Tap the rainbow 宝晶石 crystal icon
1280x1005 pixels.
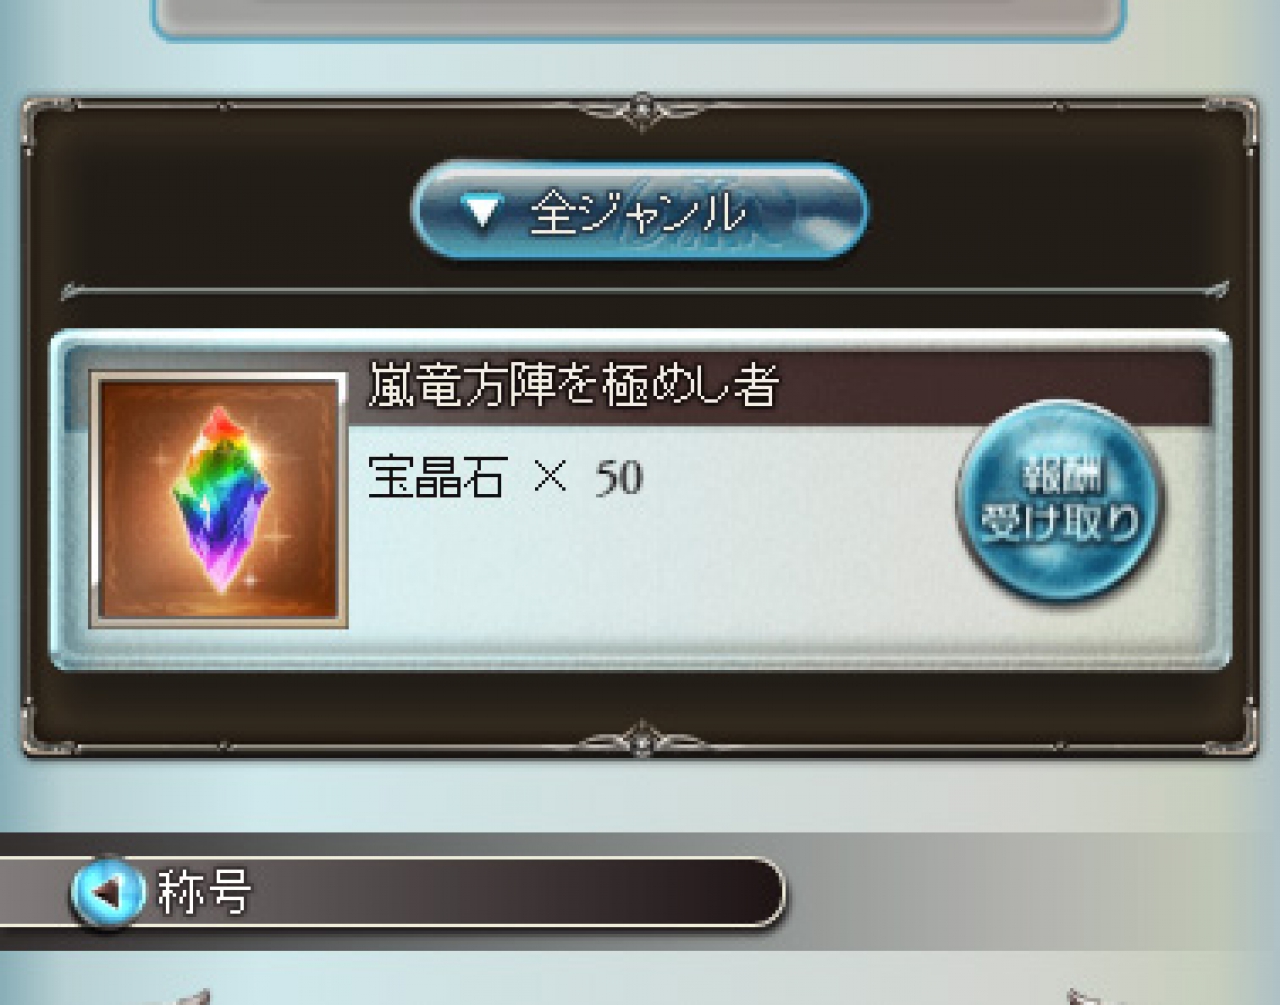click(x=219, y=498)
